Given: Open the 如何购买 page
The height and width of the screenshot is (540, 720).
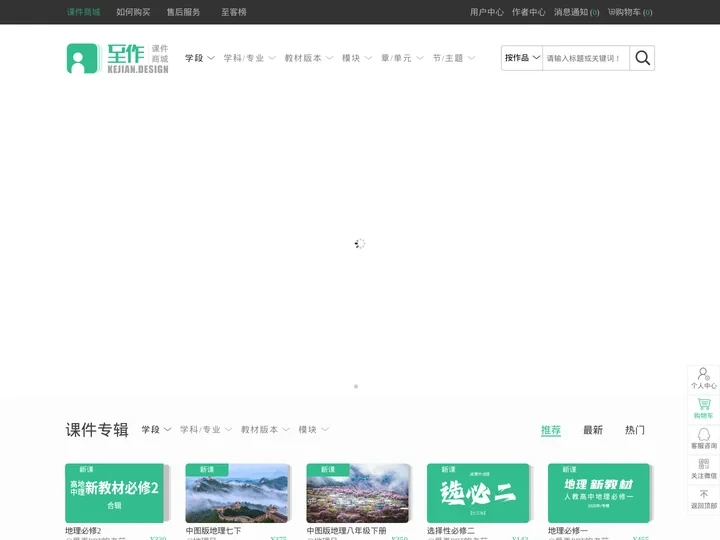Looking at the screenshot, I should [x=133, y=12].
